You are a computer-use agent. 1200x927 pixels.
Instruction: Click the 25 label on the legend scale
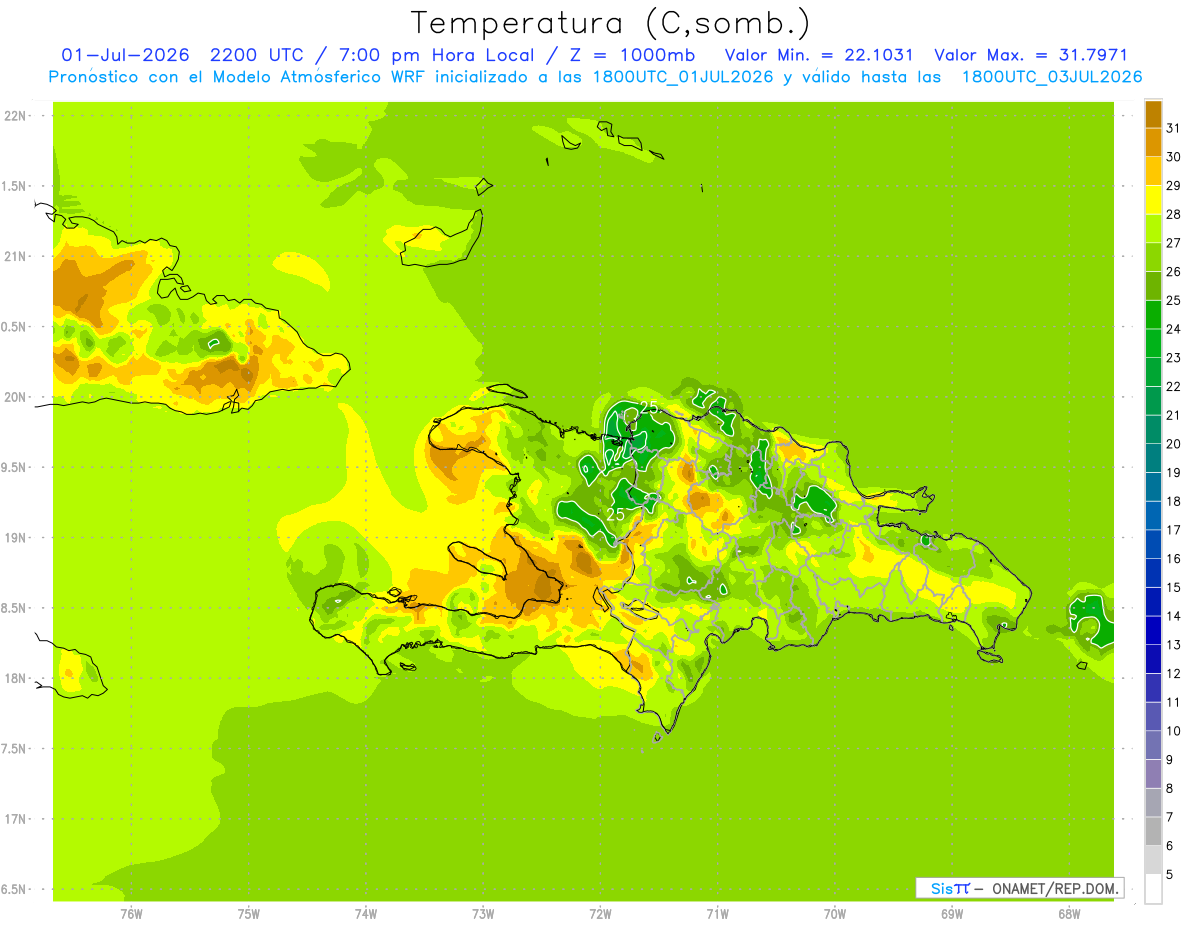tap(1173, 301)
